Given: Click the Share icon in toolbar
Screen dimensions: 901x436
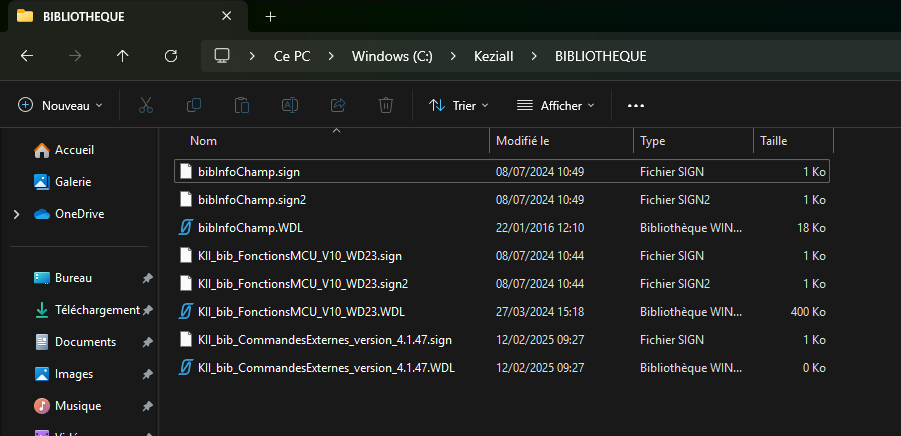Looking at the screenshot, I should [x=338, y=105].
